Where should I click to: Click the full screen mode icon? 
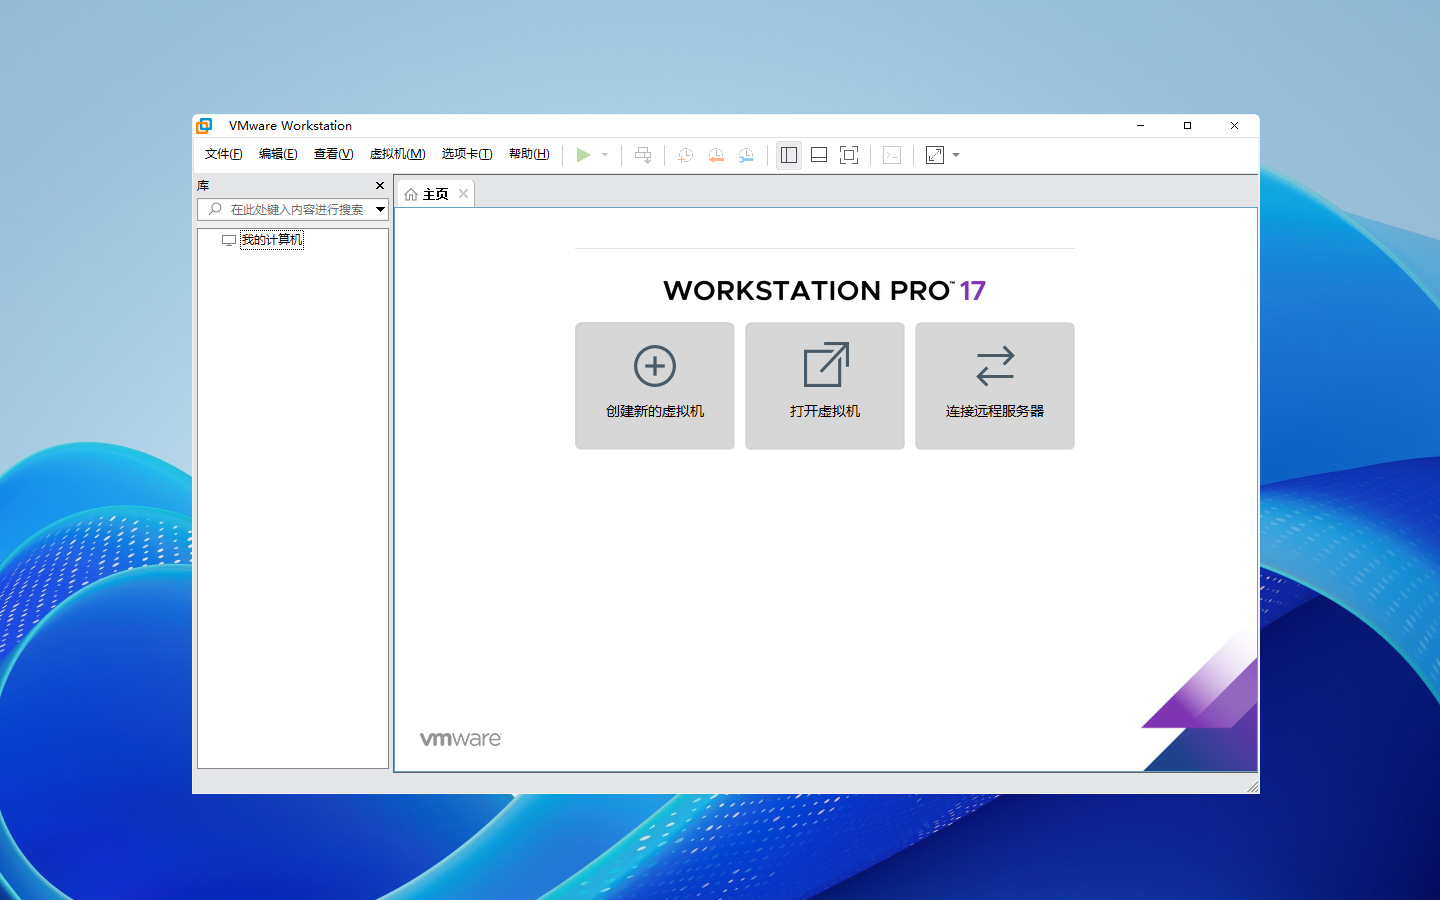coord(849,155)
